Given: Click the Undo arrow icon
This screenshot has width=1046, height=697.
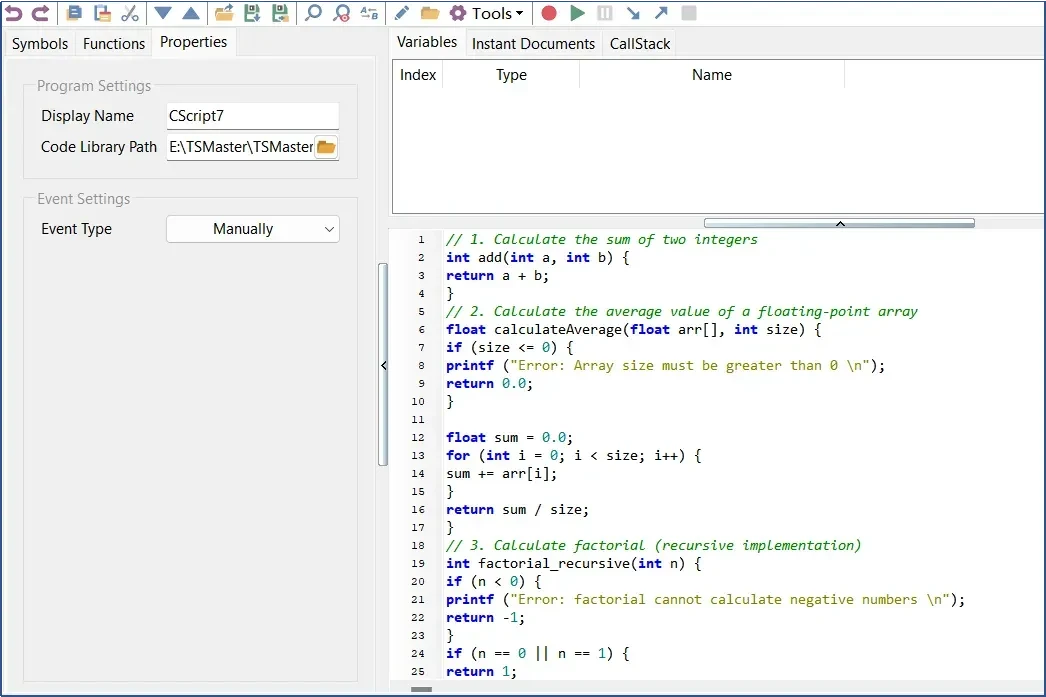Looking at the screenshot, I should coord(13,13).
